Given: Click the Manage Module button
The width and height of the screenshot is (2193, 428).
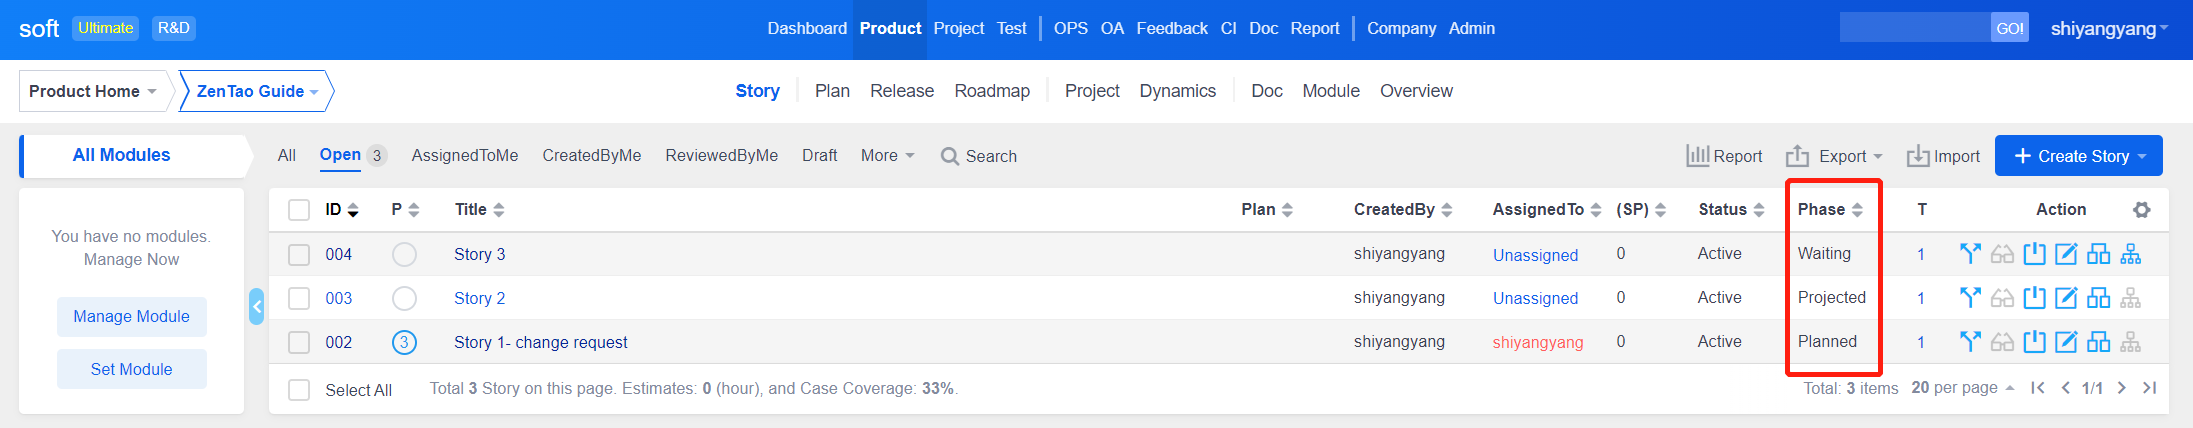Looking at the screenshot, I should pyautogui.click(x=131, y=317).
